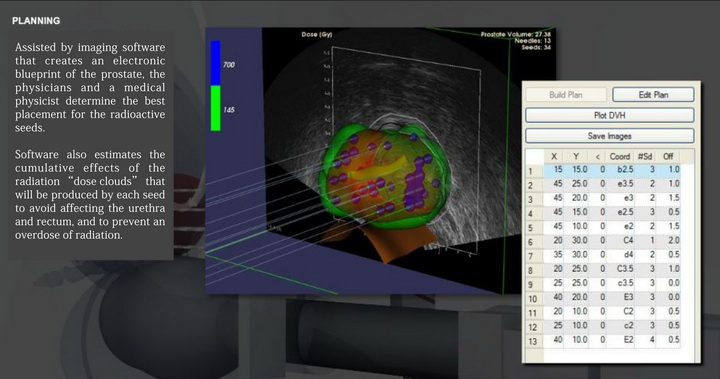The width and height of the screenshot is (720, 379).
Task: Click the X column header
Action: [x=554, y=157]
